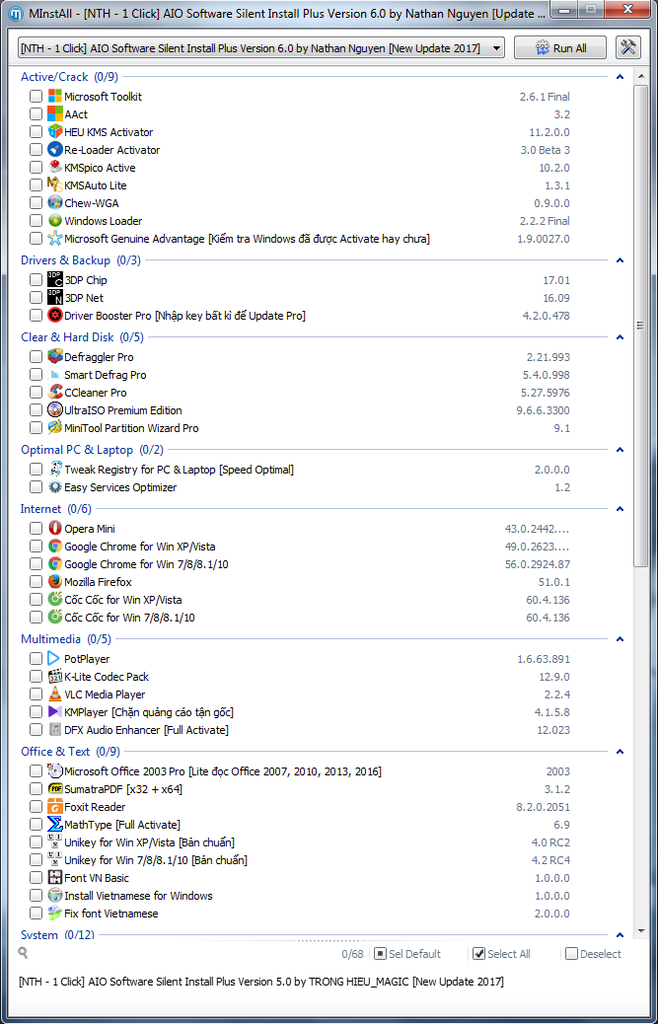Click the 56.0.2924.87 version value
The height and width of the screenshot is (1024, 658).
click(539, 564)
